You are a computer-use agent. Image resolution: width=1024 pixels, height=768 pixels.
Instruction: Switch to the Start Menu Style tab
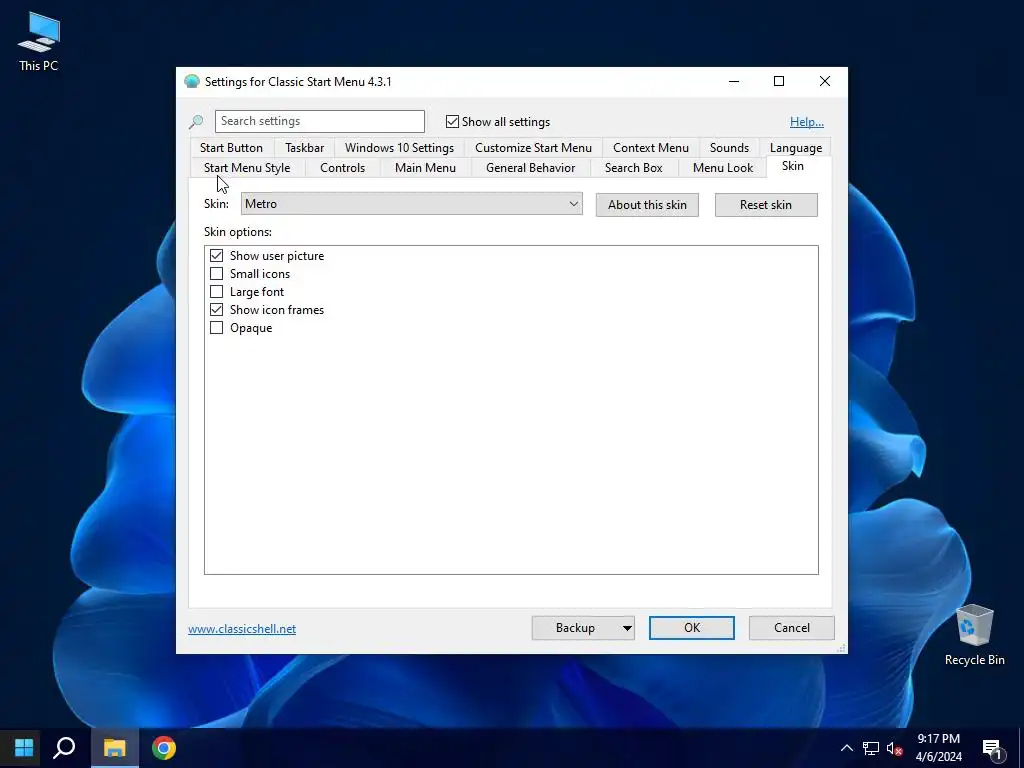tap(247, 168)
